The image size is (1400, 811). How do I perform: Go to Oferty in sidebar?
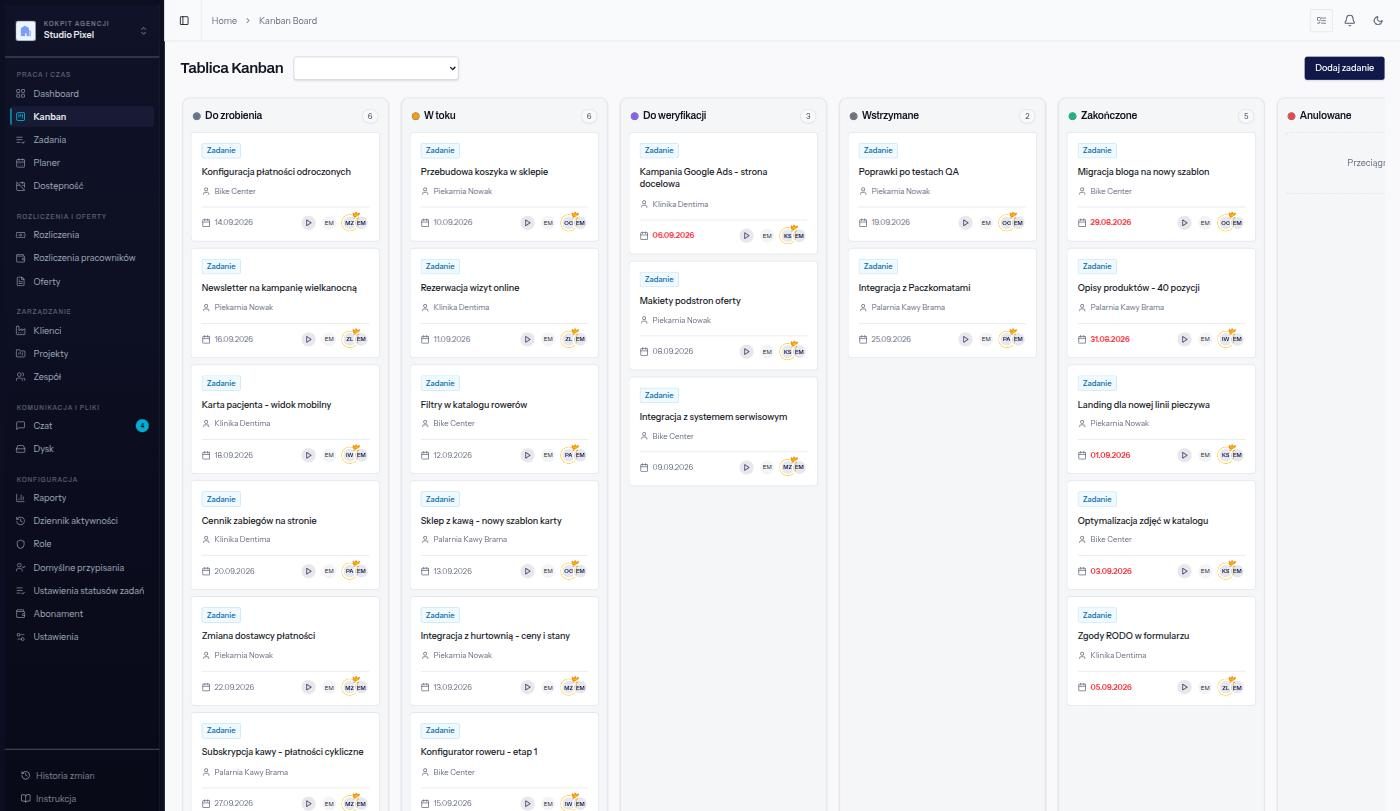[82, 282]
